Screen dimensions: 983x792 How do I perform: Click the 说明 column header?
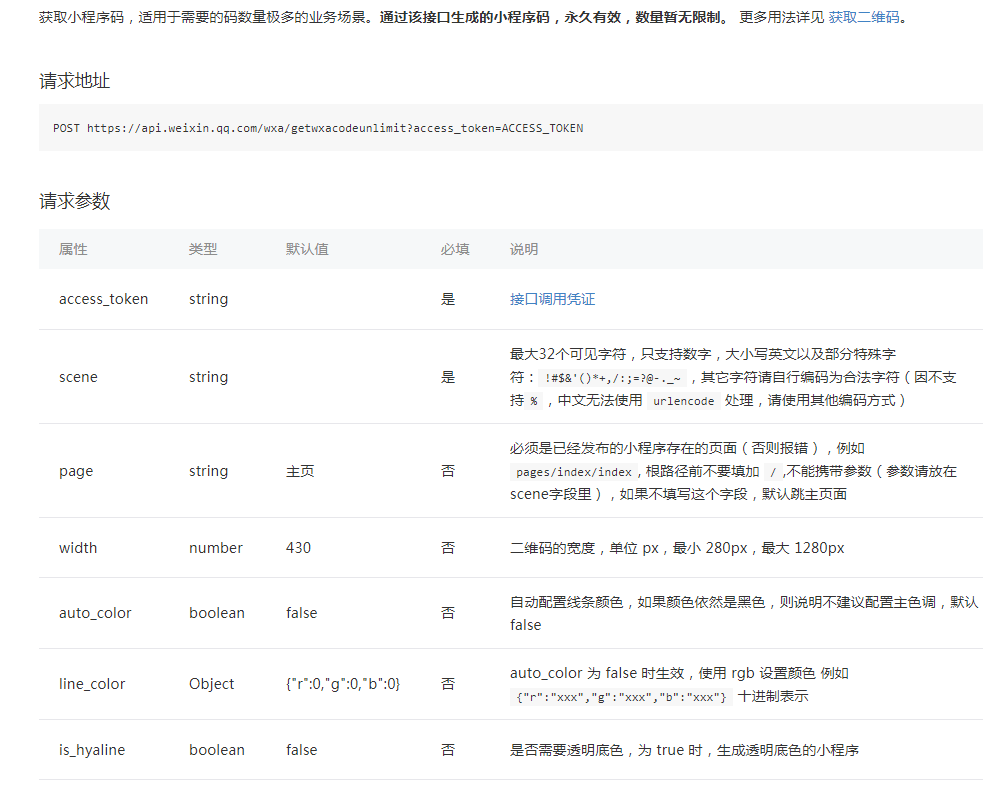[x=524, y=250]
